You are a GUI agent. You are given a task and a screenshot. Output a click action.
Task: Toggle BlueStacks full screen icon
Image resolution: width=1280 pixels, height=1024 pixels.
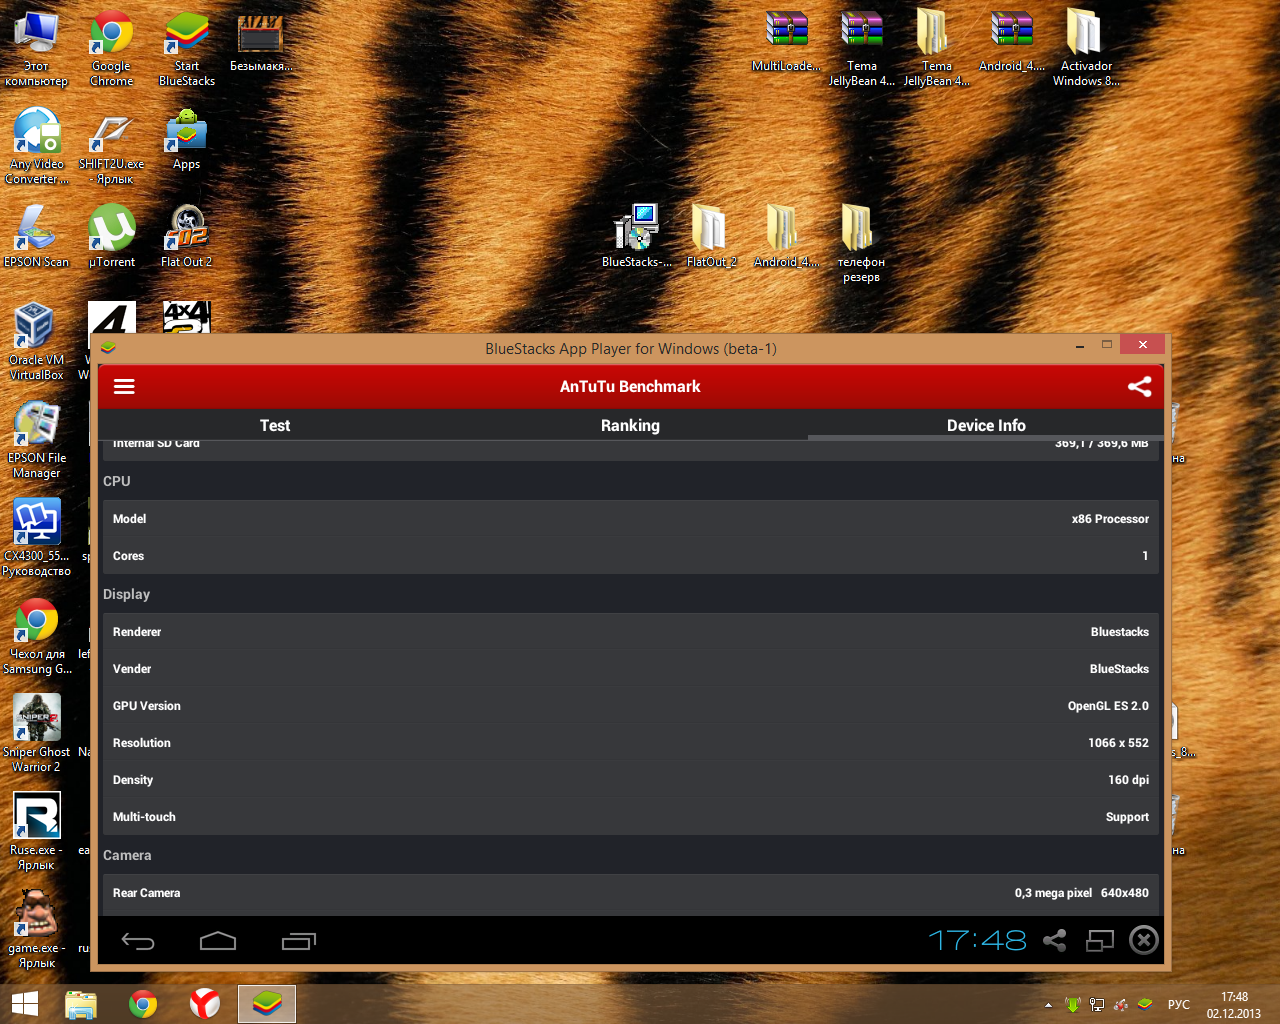(x=1100, y=940)
